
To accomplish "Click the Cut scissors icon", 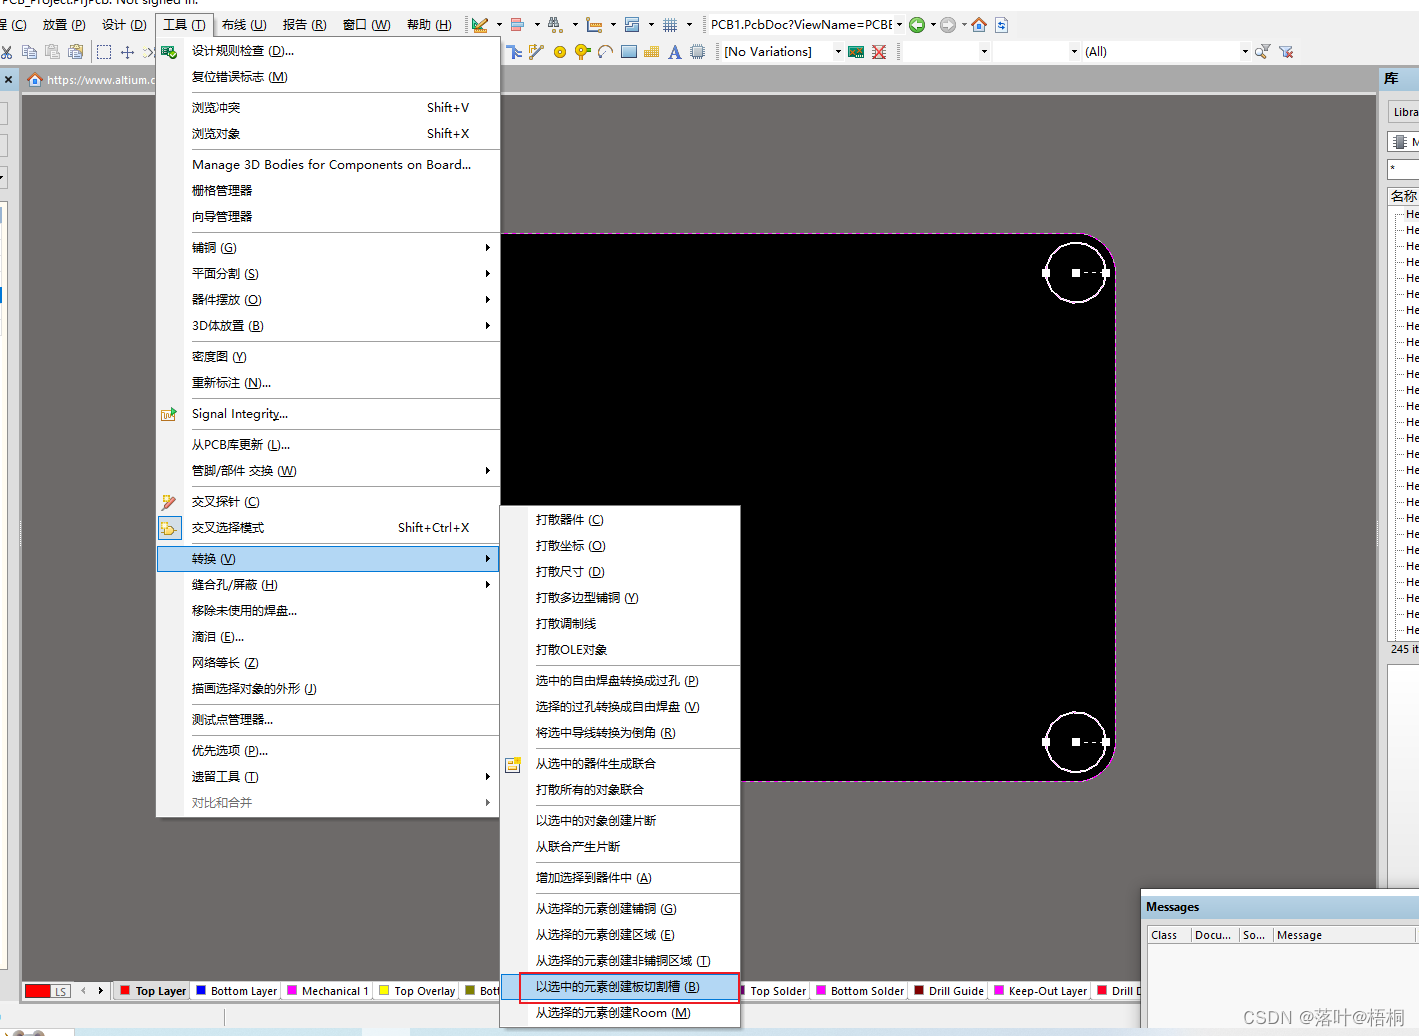I will [x=6, y=52].
